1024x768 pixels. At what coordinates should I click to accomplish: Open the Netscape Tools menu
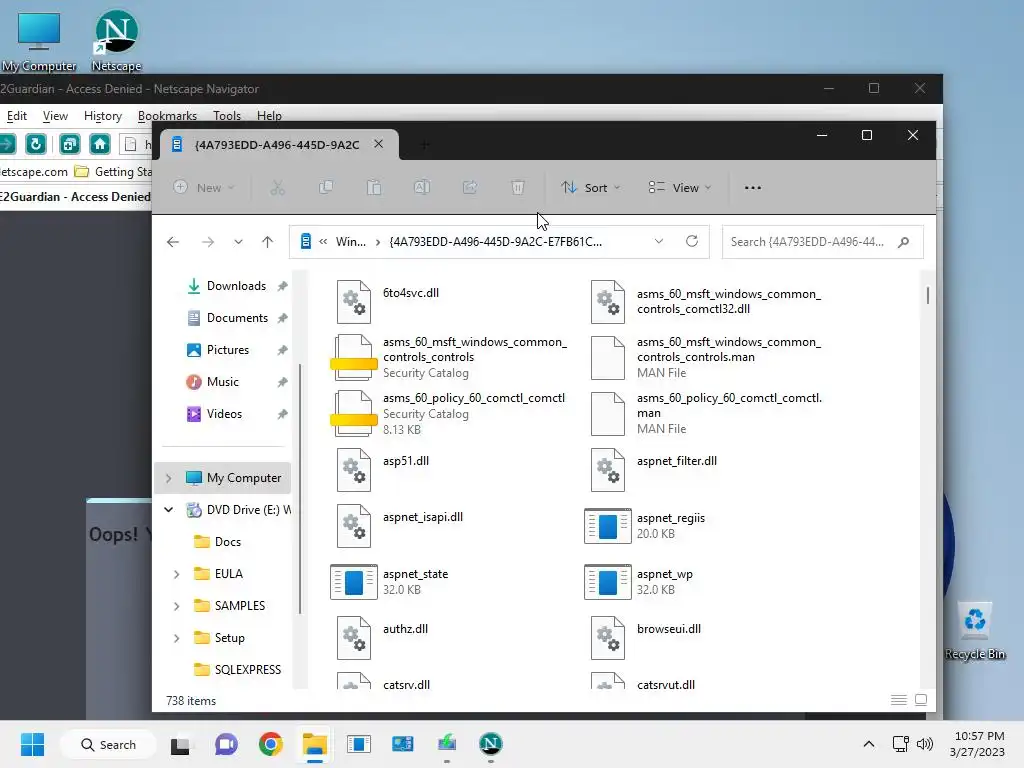click(227, 116)
